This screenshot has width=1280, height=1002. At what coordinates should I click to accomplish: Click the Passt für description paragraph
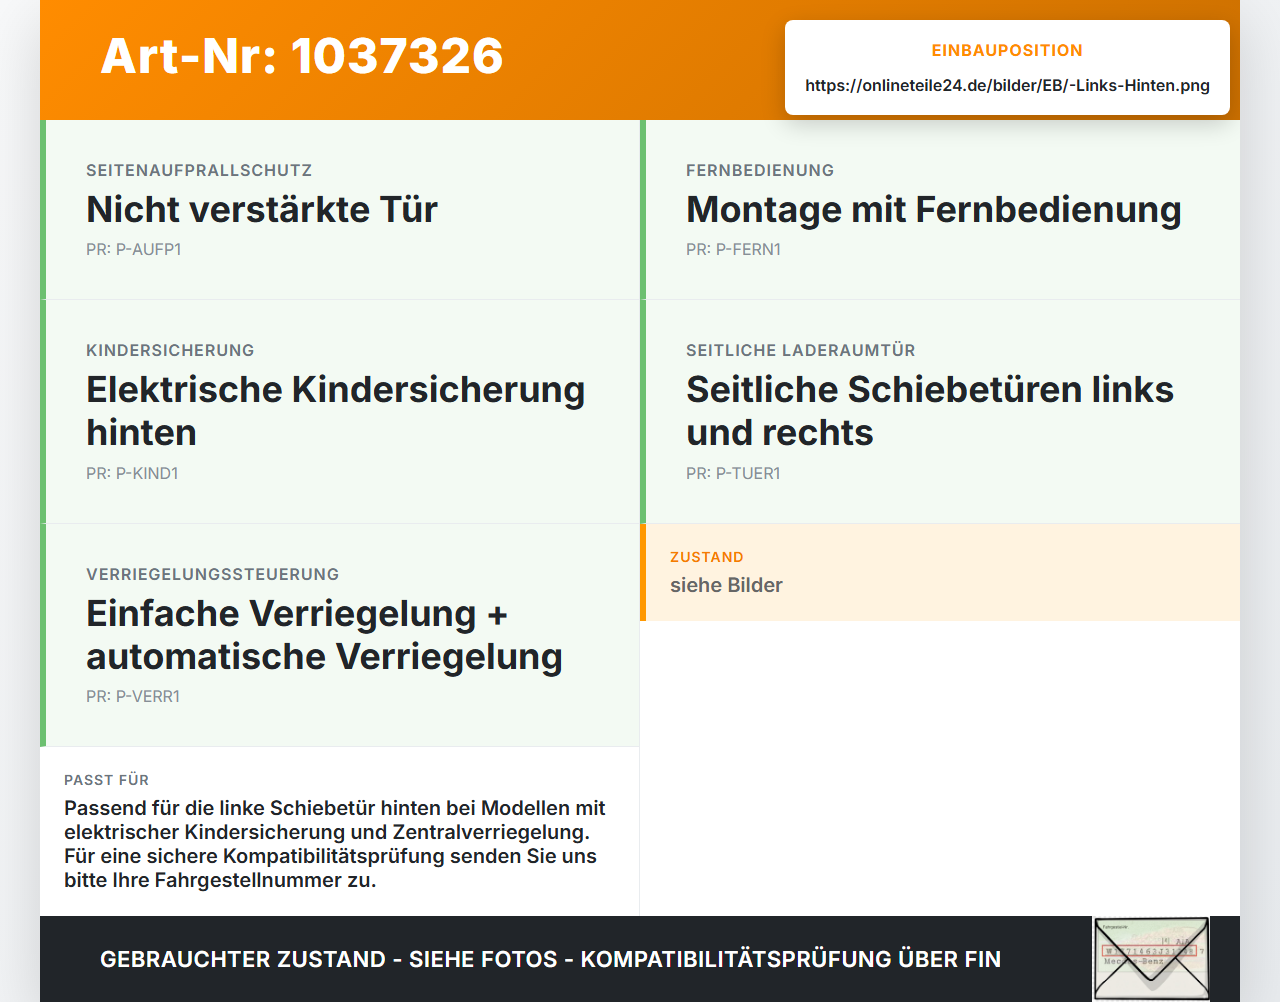tap(335, 844)
